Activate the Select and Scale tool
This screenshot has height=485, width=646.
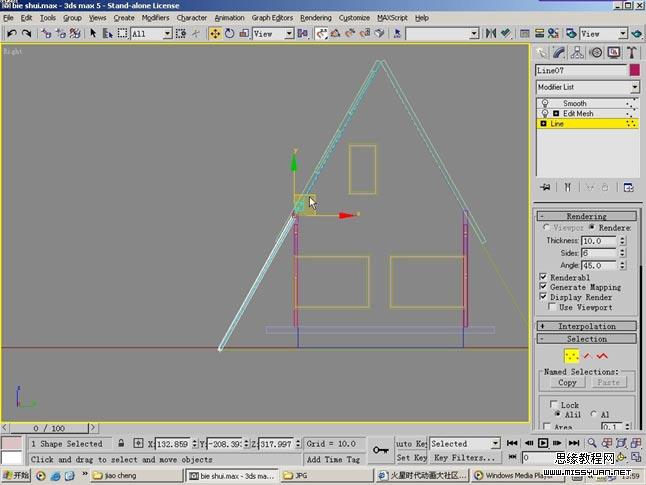click(x=244, y=33)
